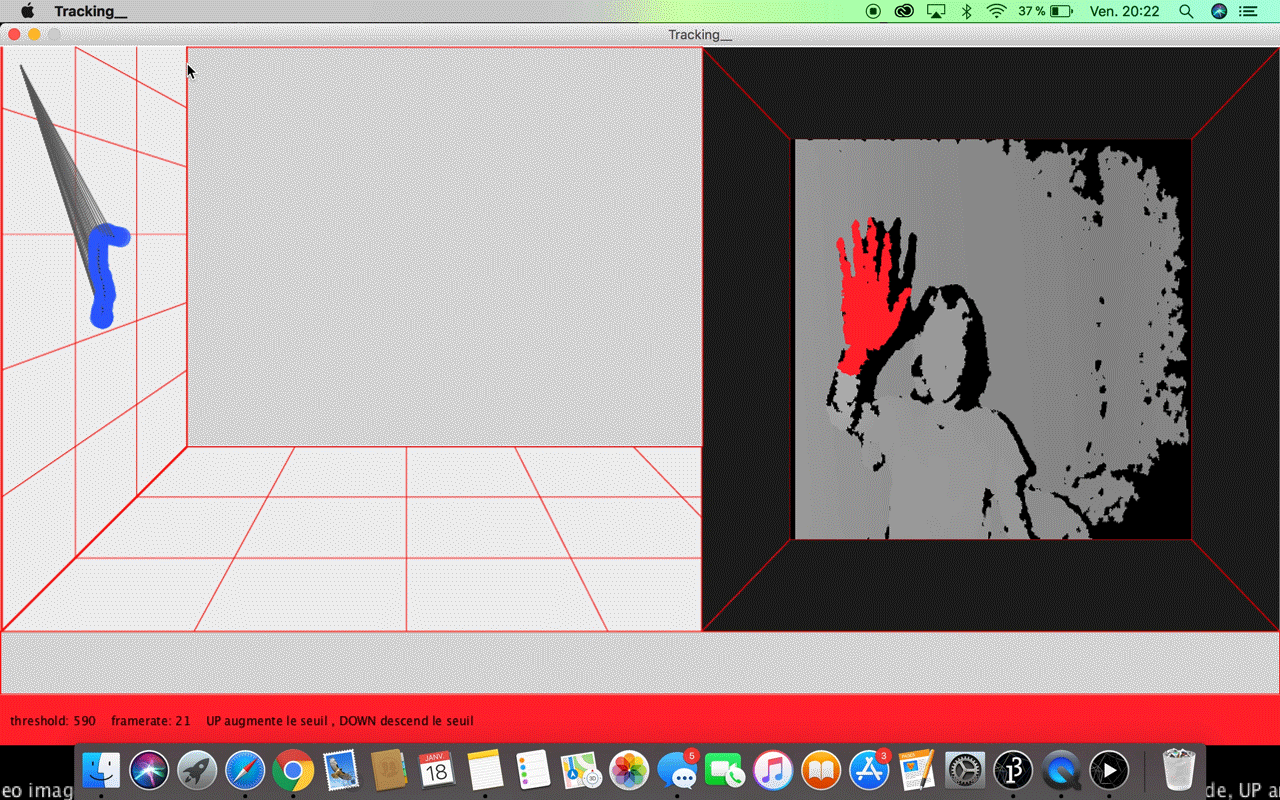Viewport: 1280px width, 800px height.
Task: Expand the AirPlay display menu
Action: click(x=936, y=11)
